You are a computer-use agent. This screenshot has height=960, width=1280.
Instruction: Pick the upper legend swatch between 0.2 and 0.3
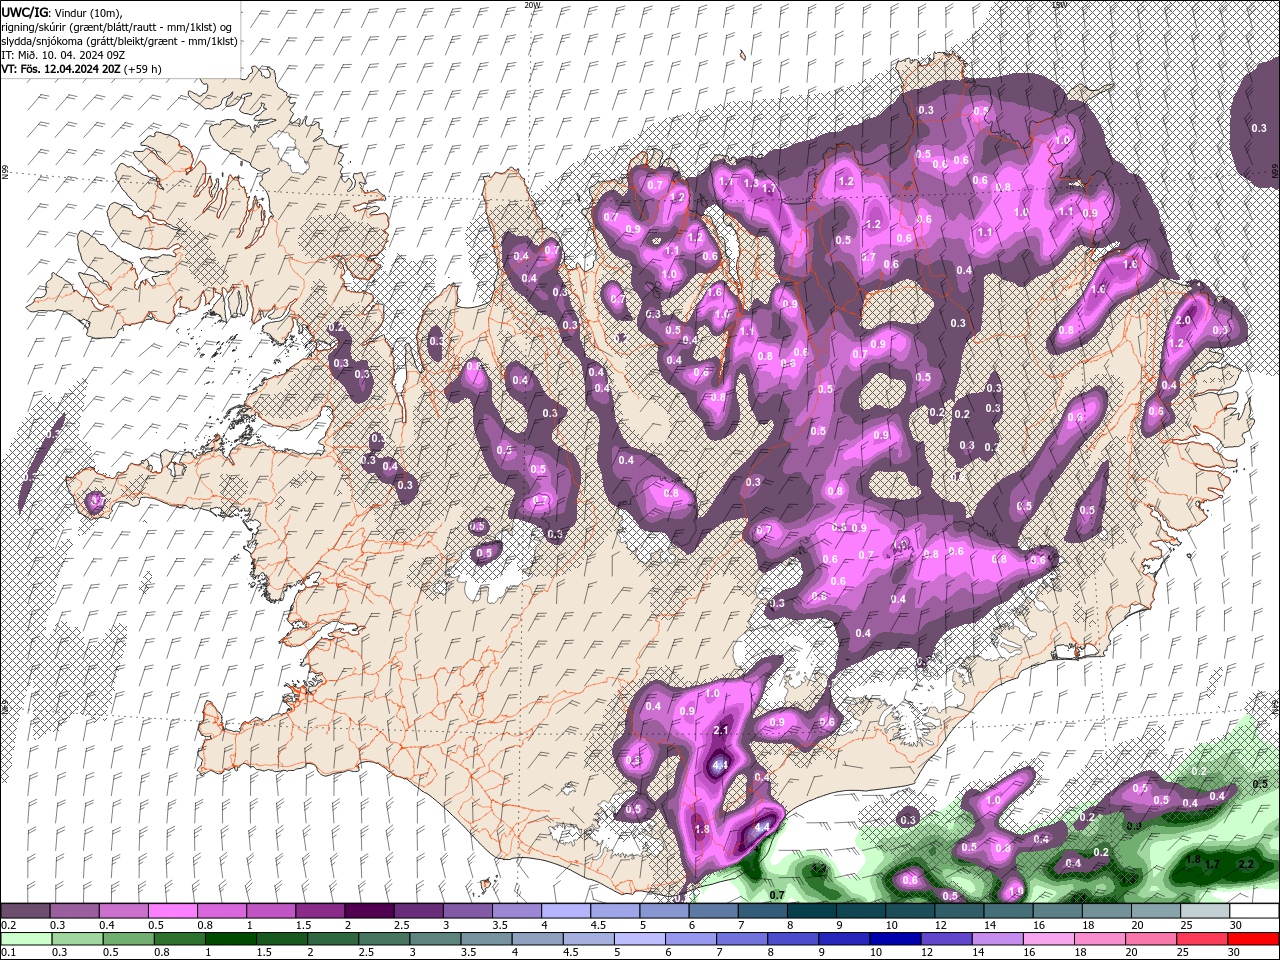tap(25, 911)
